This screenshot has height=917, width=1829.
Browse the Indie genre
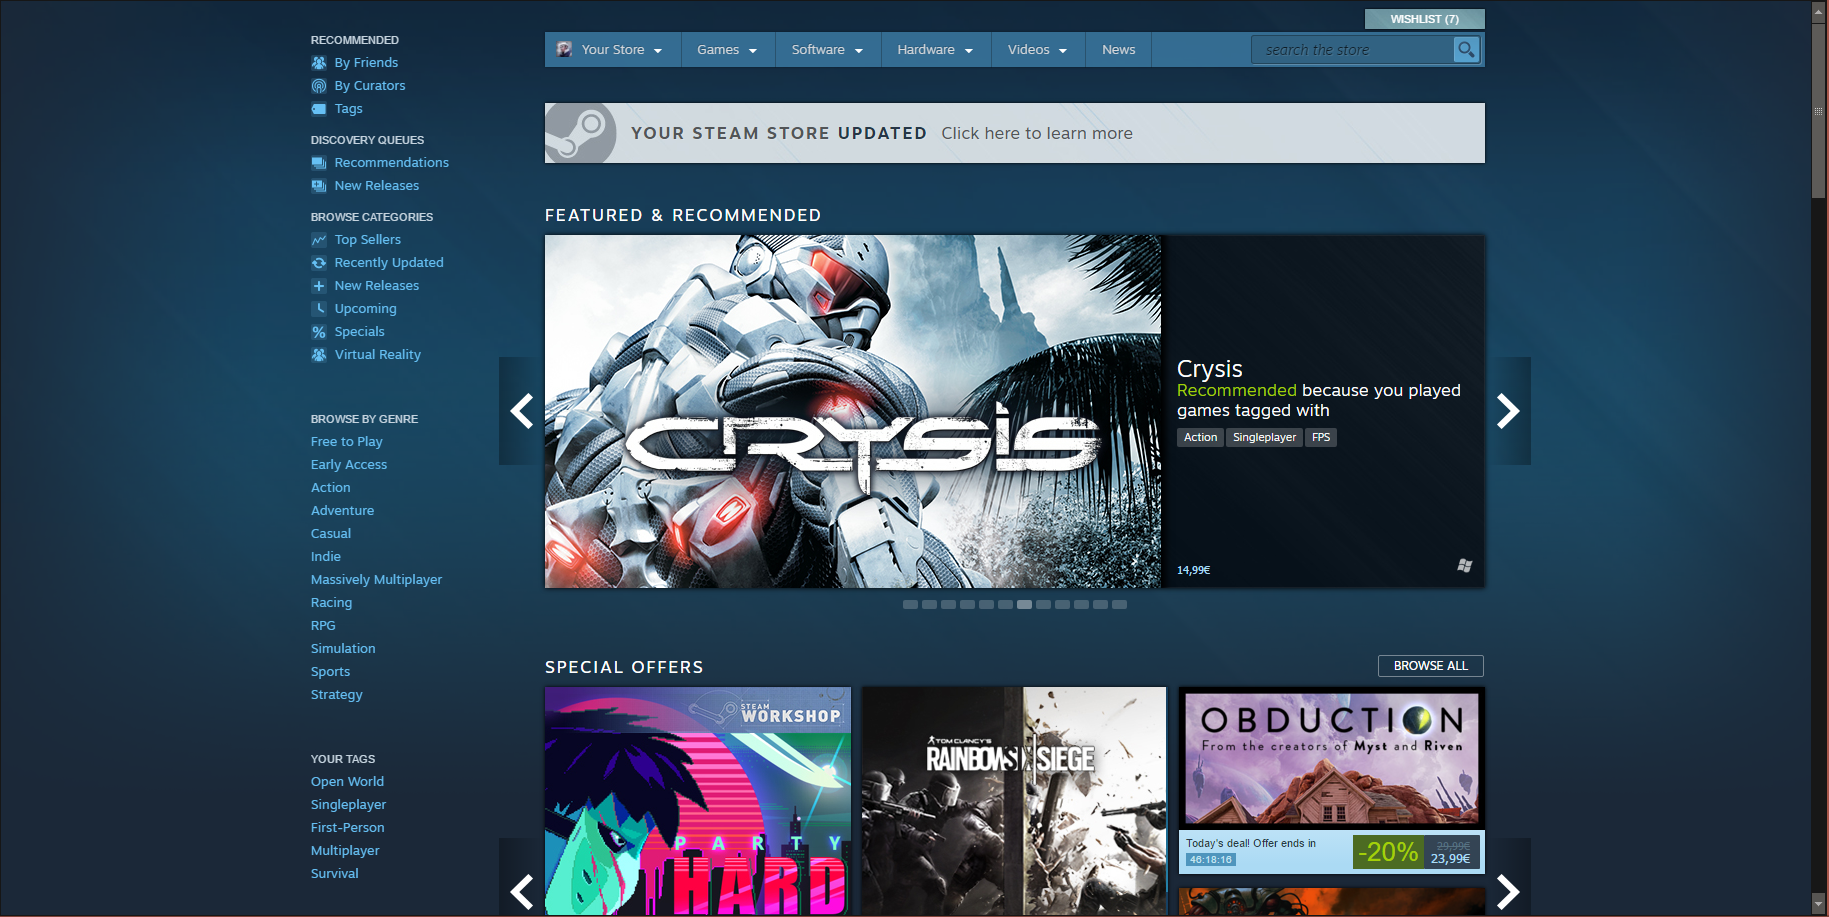(x=326, y=557)
